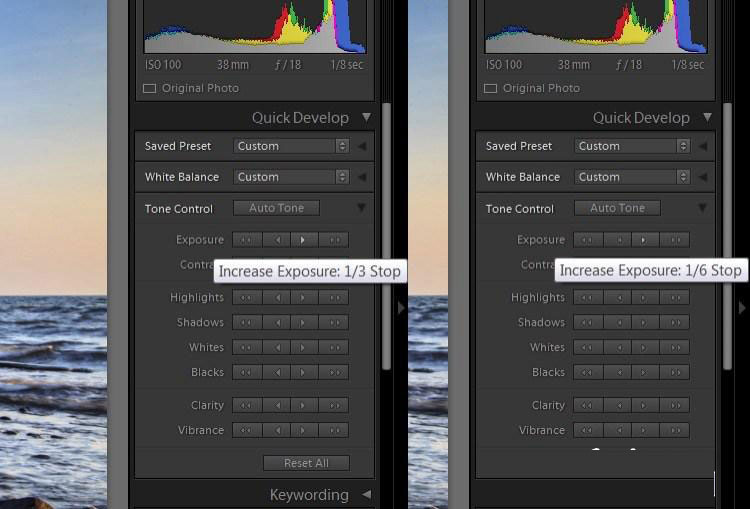Increase Highlights by large step in left panel

pos(334,297)
